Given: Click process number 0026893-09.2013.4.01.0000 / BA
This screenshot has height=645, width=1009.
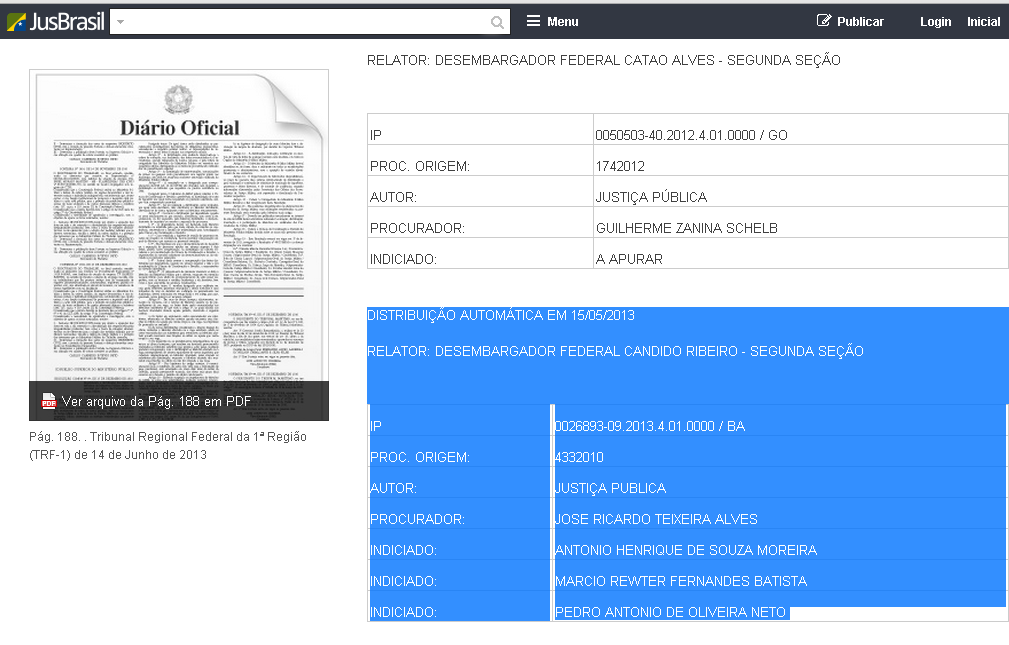Looking at the screenshot, I should 650,427.
